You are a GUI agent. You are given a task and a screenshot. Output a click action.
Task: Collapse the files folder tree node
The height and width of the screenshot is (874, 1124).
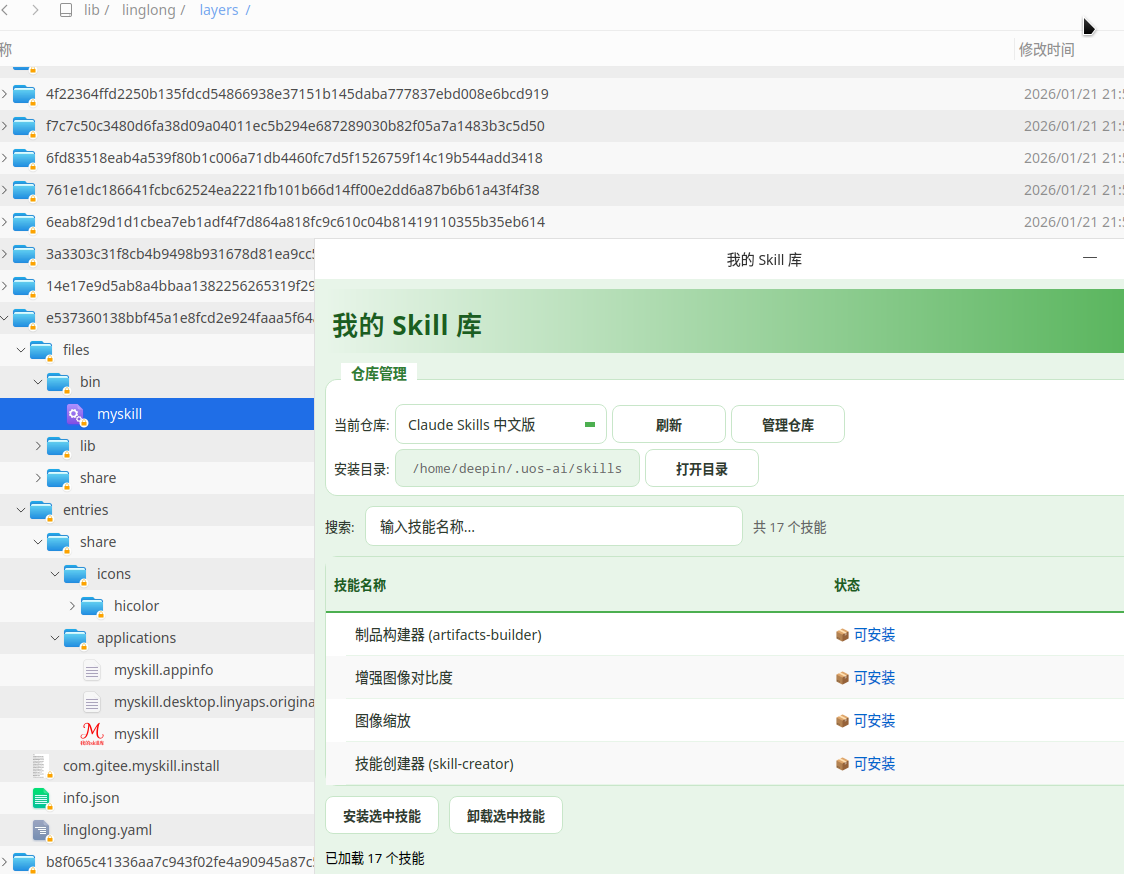click(21, 350)
